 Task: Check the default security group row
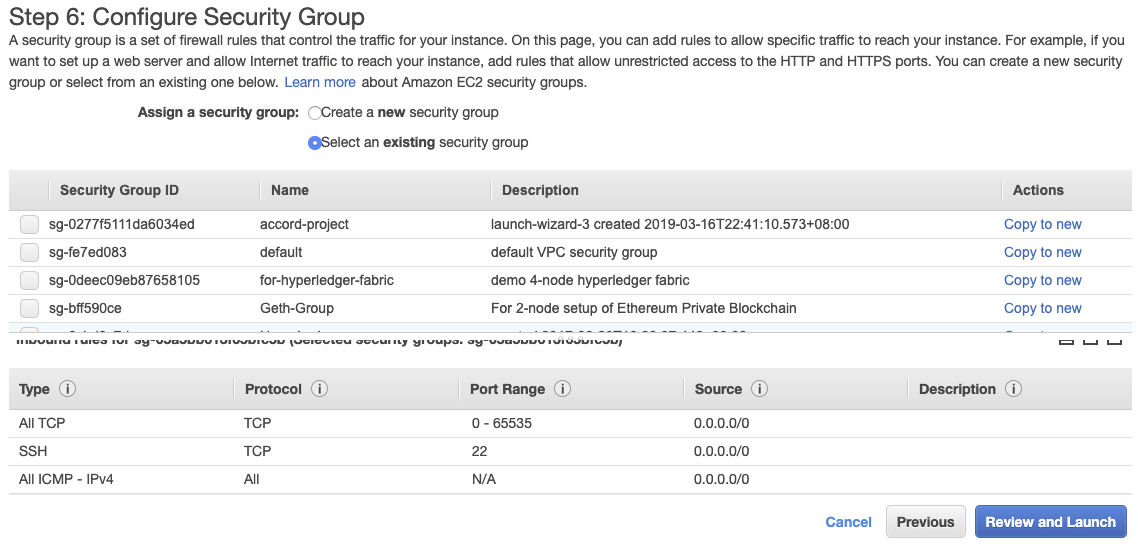coord(29,253)
